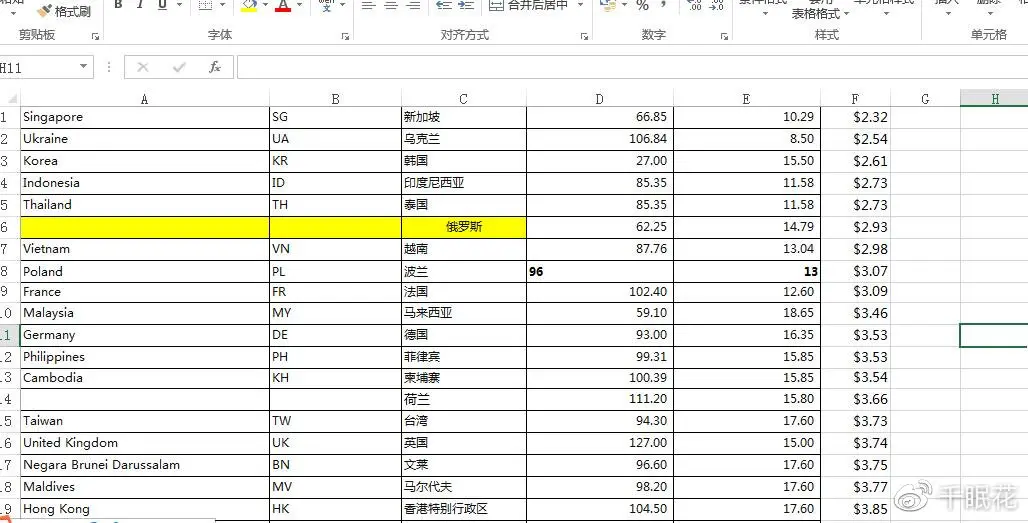This screenshot has height=523, width=1028.
Task: Click the select-all corner of the sheet
Action: pyautogui.click(x=10, y=99)
